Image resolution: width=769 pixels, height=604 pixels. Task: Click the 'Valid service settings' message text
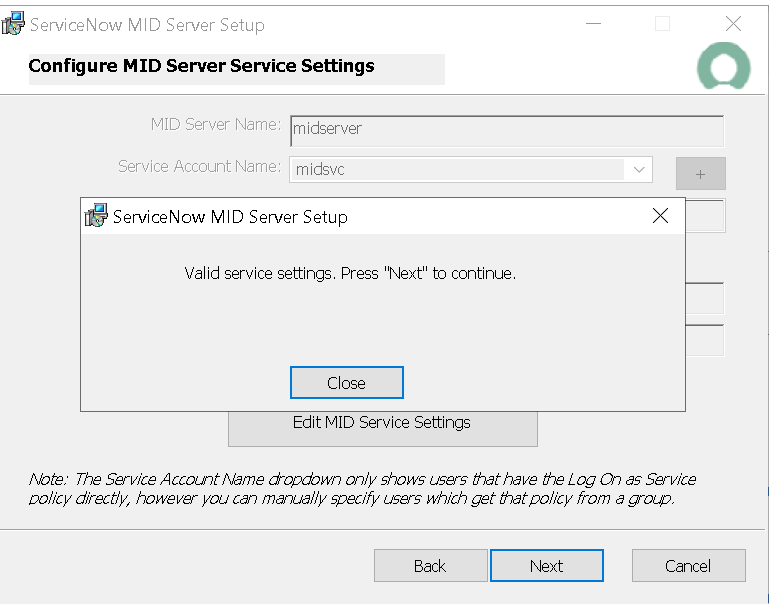pyautogui.click(x=350, y=273)
